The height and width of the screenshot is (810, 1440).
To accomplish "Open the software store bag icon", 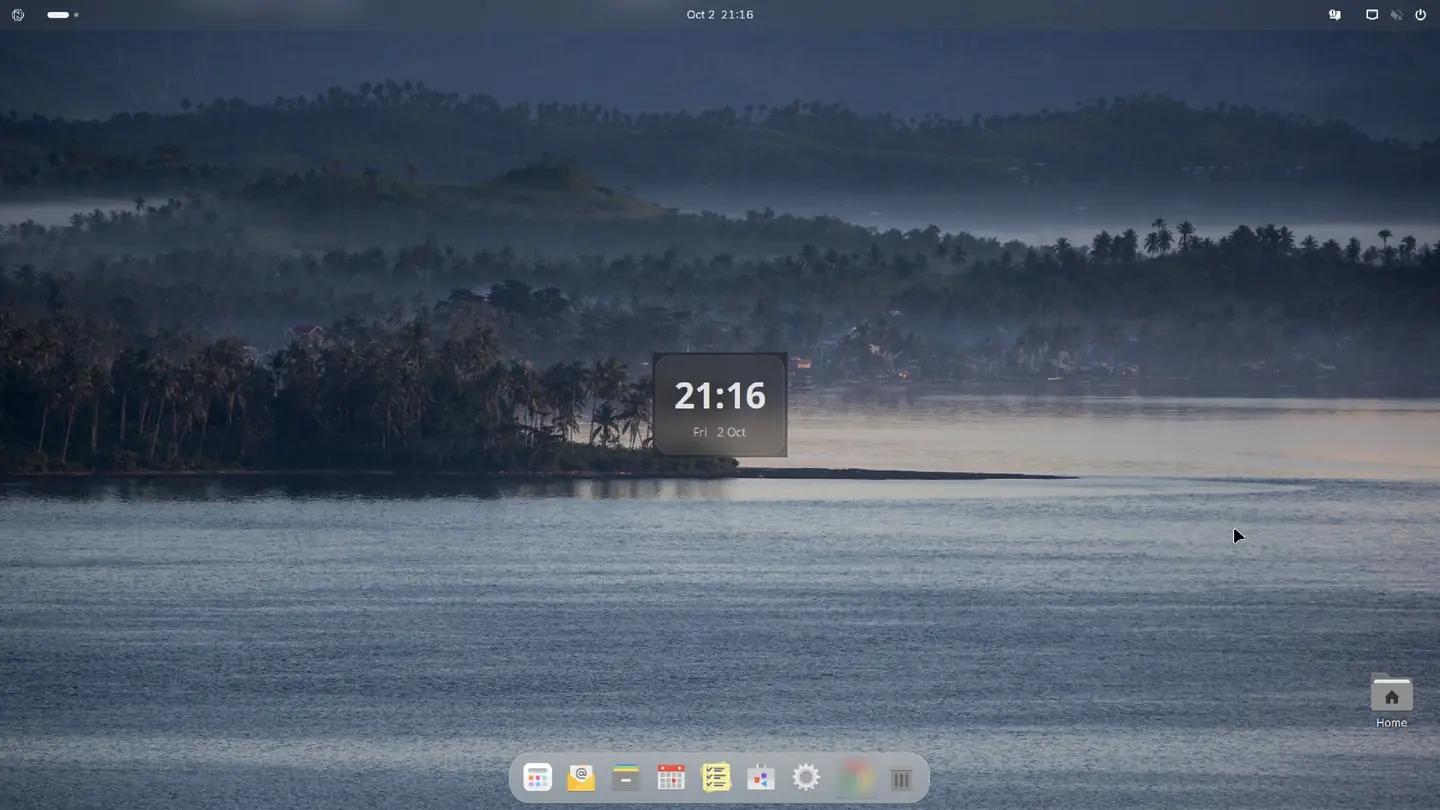I will pyautogui.click(x=761, y=778).
